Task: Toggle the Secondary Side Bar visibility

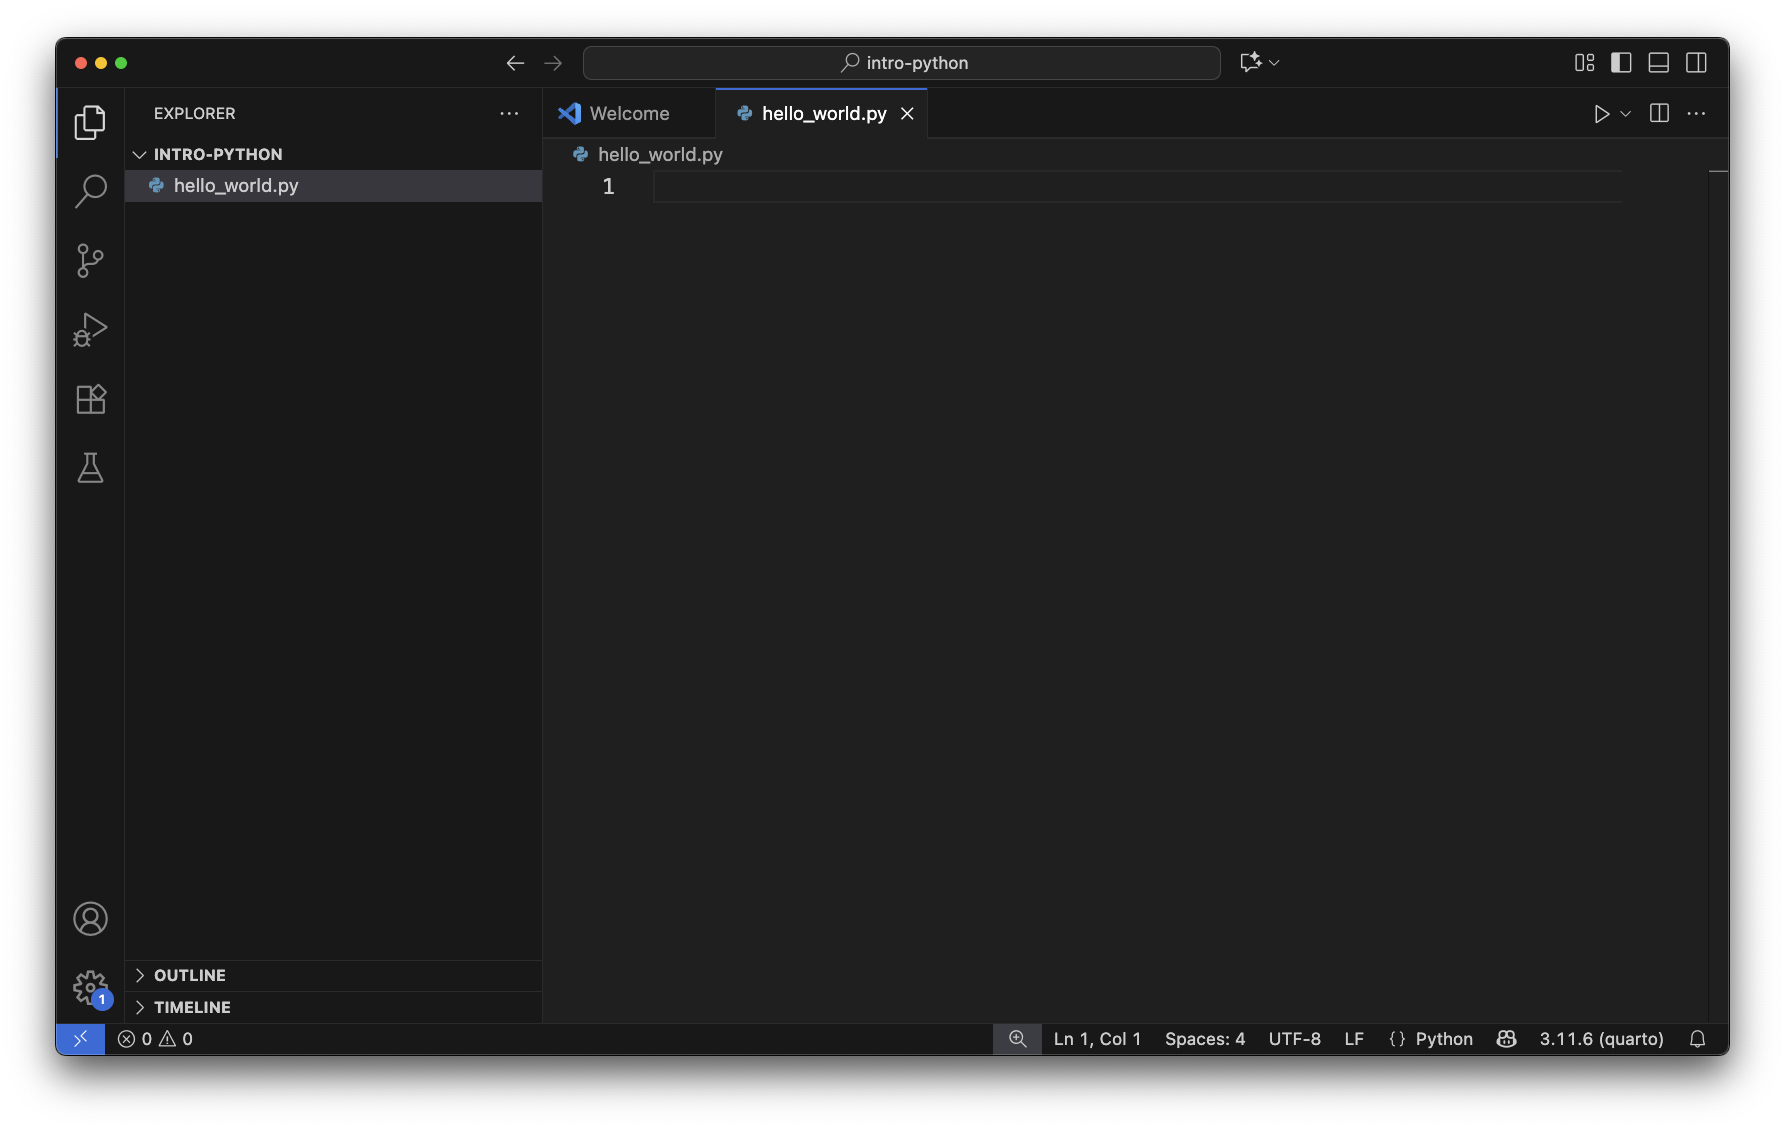Action: coord(1696,63)
